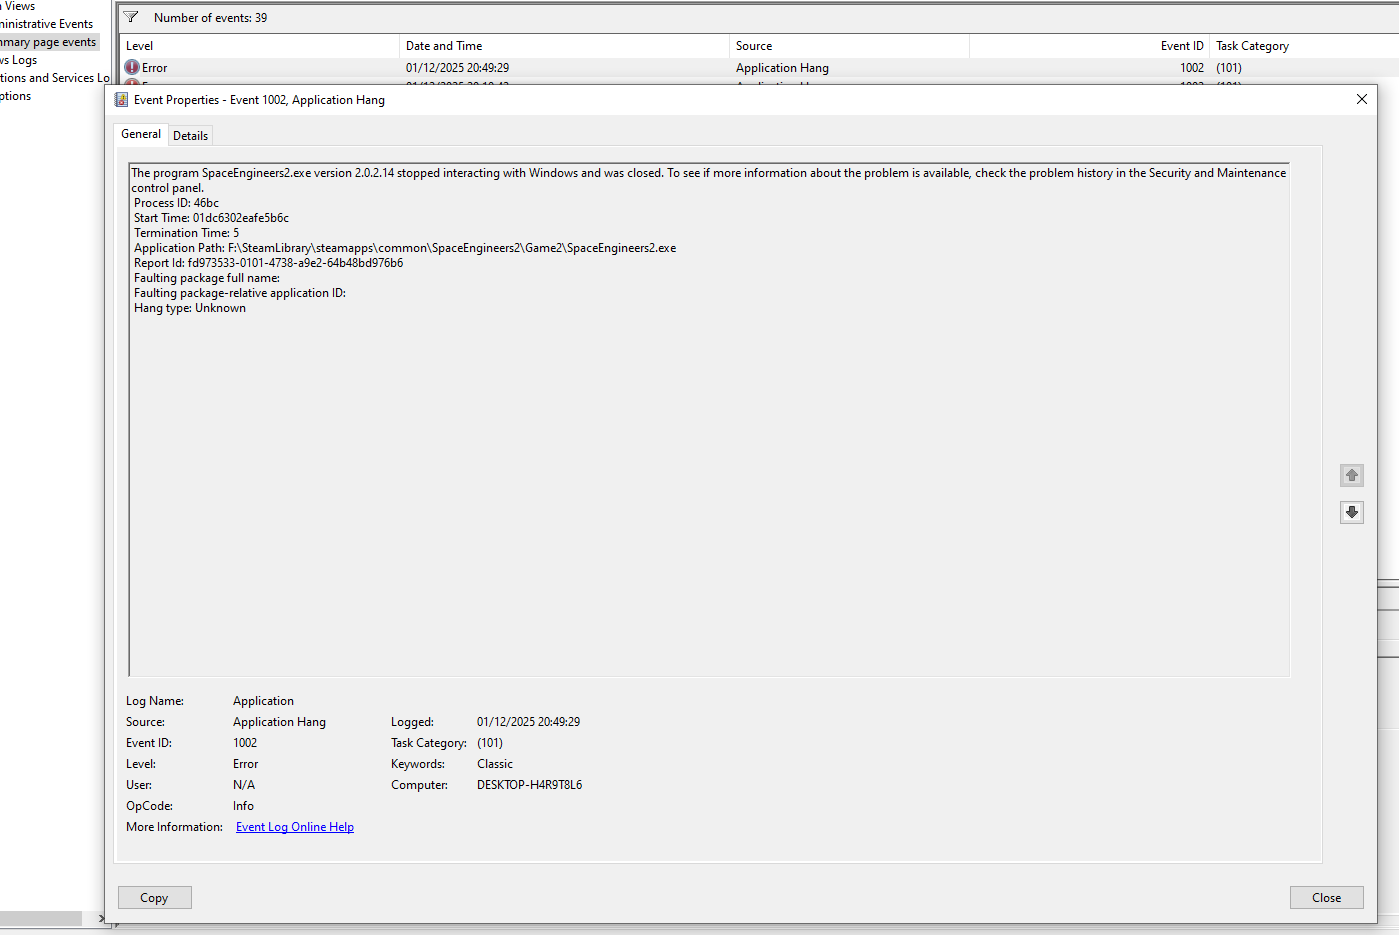This screenshot has height=935, width=1399.
Task: Open Windows Logs in the left tree
Action: [x=20, y=60]
